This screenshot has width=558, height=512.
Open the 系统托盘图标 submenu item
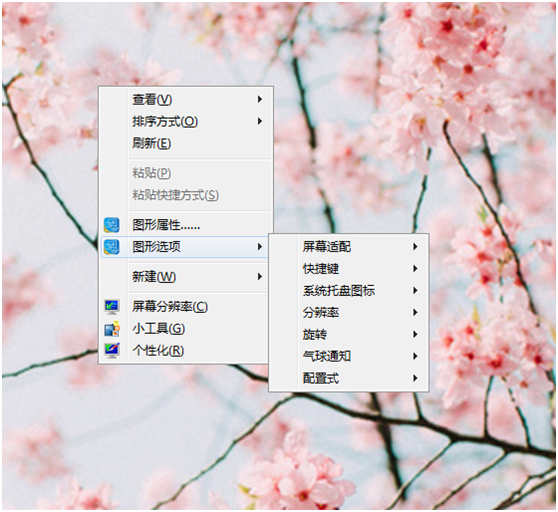click(x=349, y=291)
